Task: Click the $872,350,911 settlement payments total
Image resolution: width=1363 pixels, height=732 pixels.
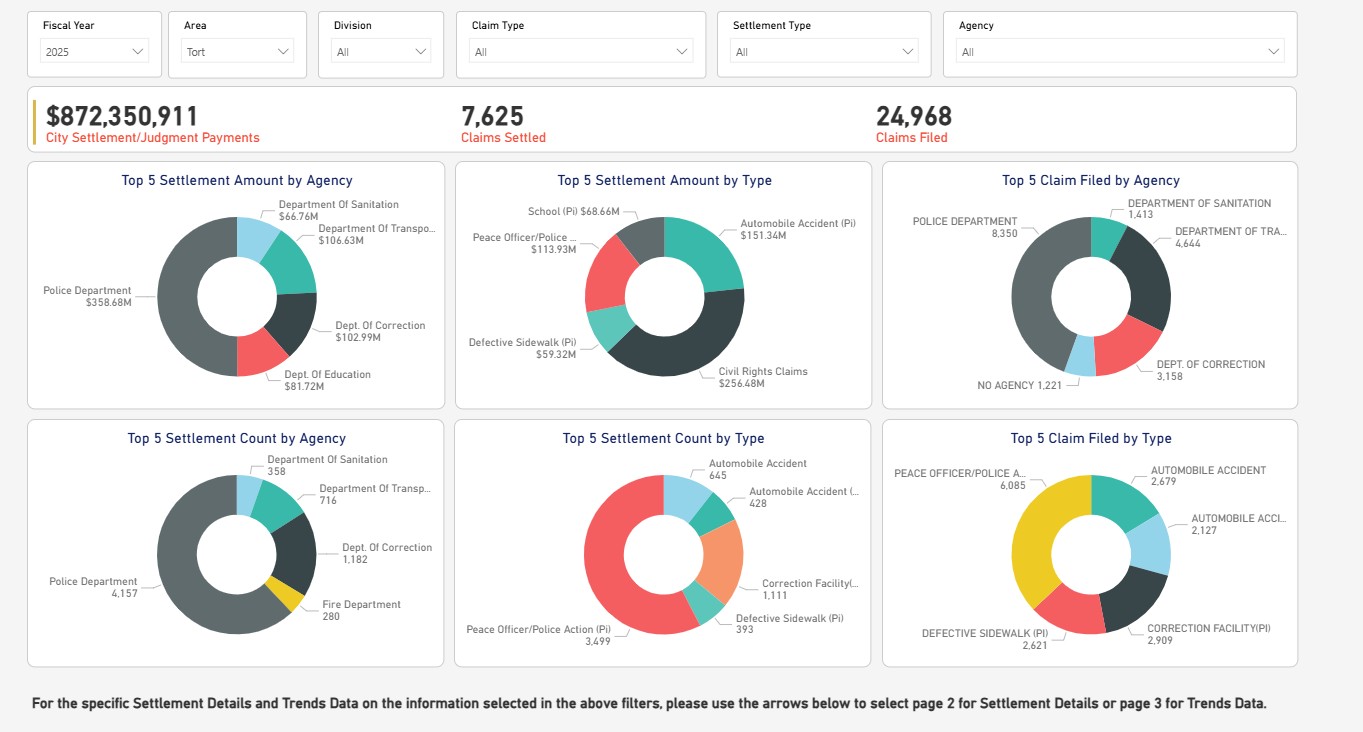Action: pos(122,117)
